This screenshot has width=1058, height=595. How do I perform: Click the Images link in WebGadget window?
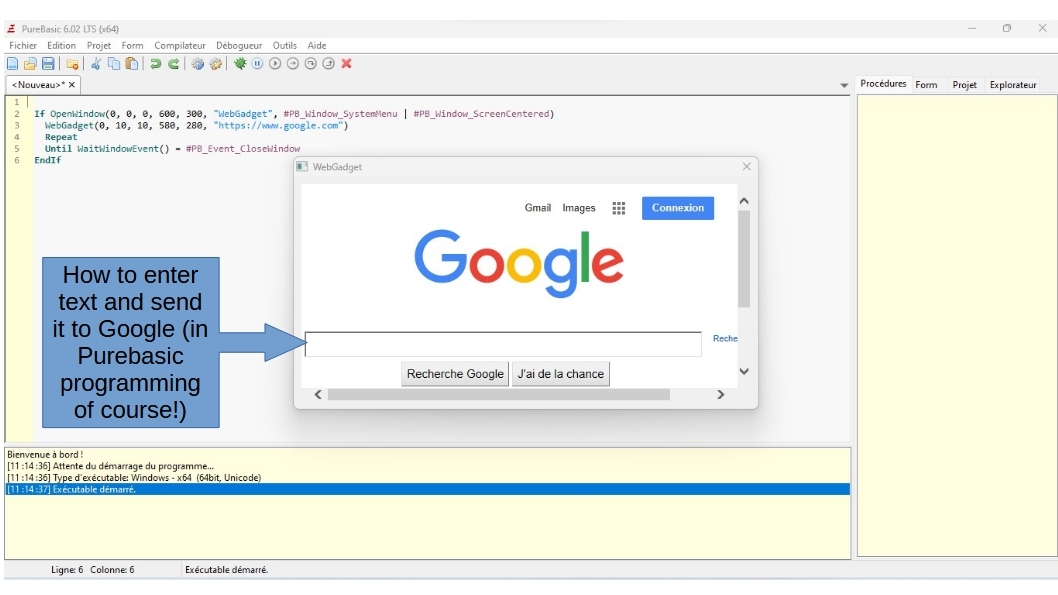[x=579, y=208]
